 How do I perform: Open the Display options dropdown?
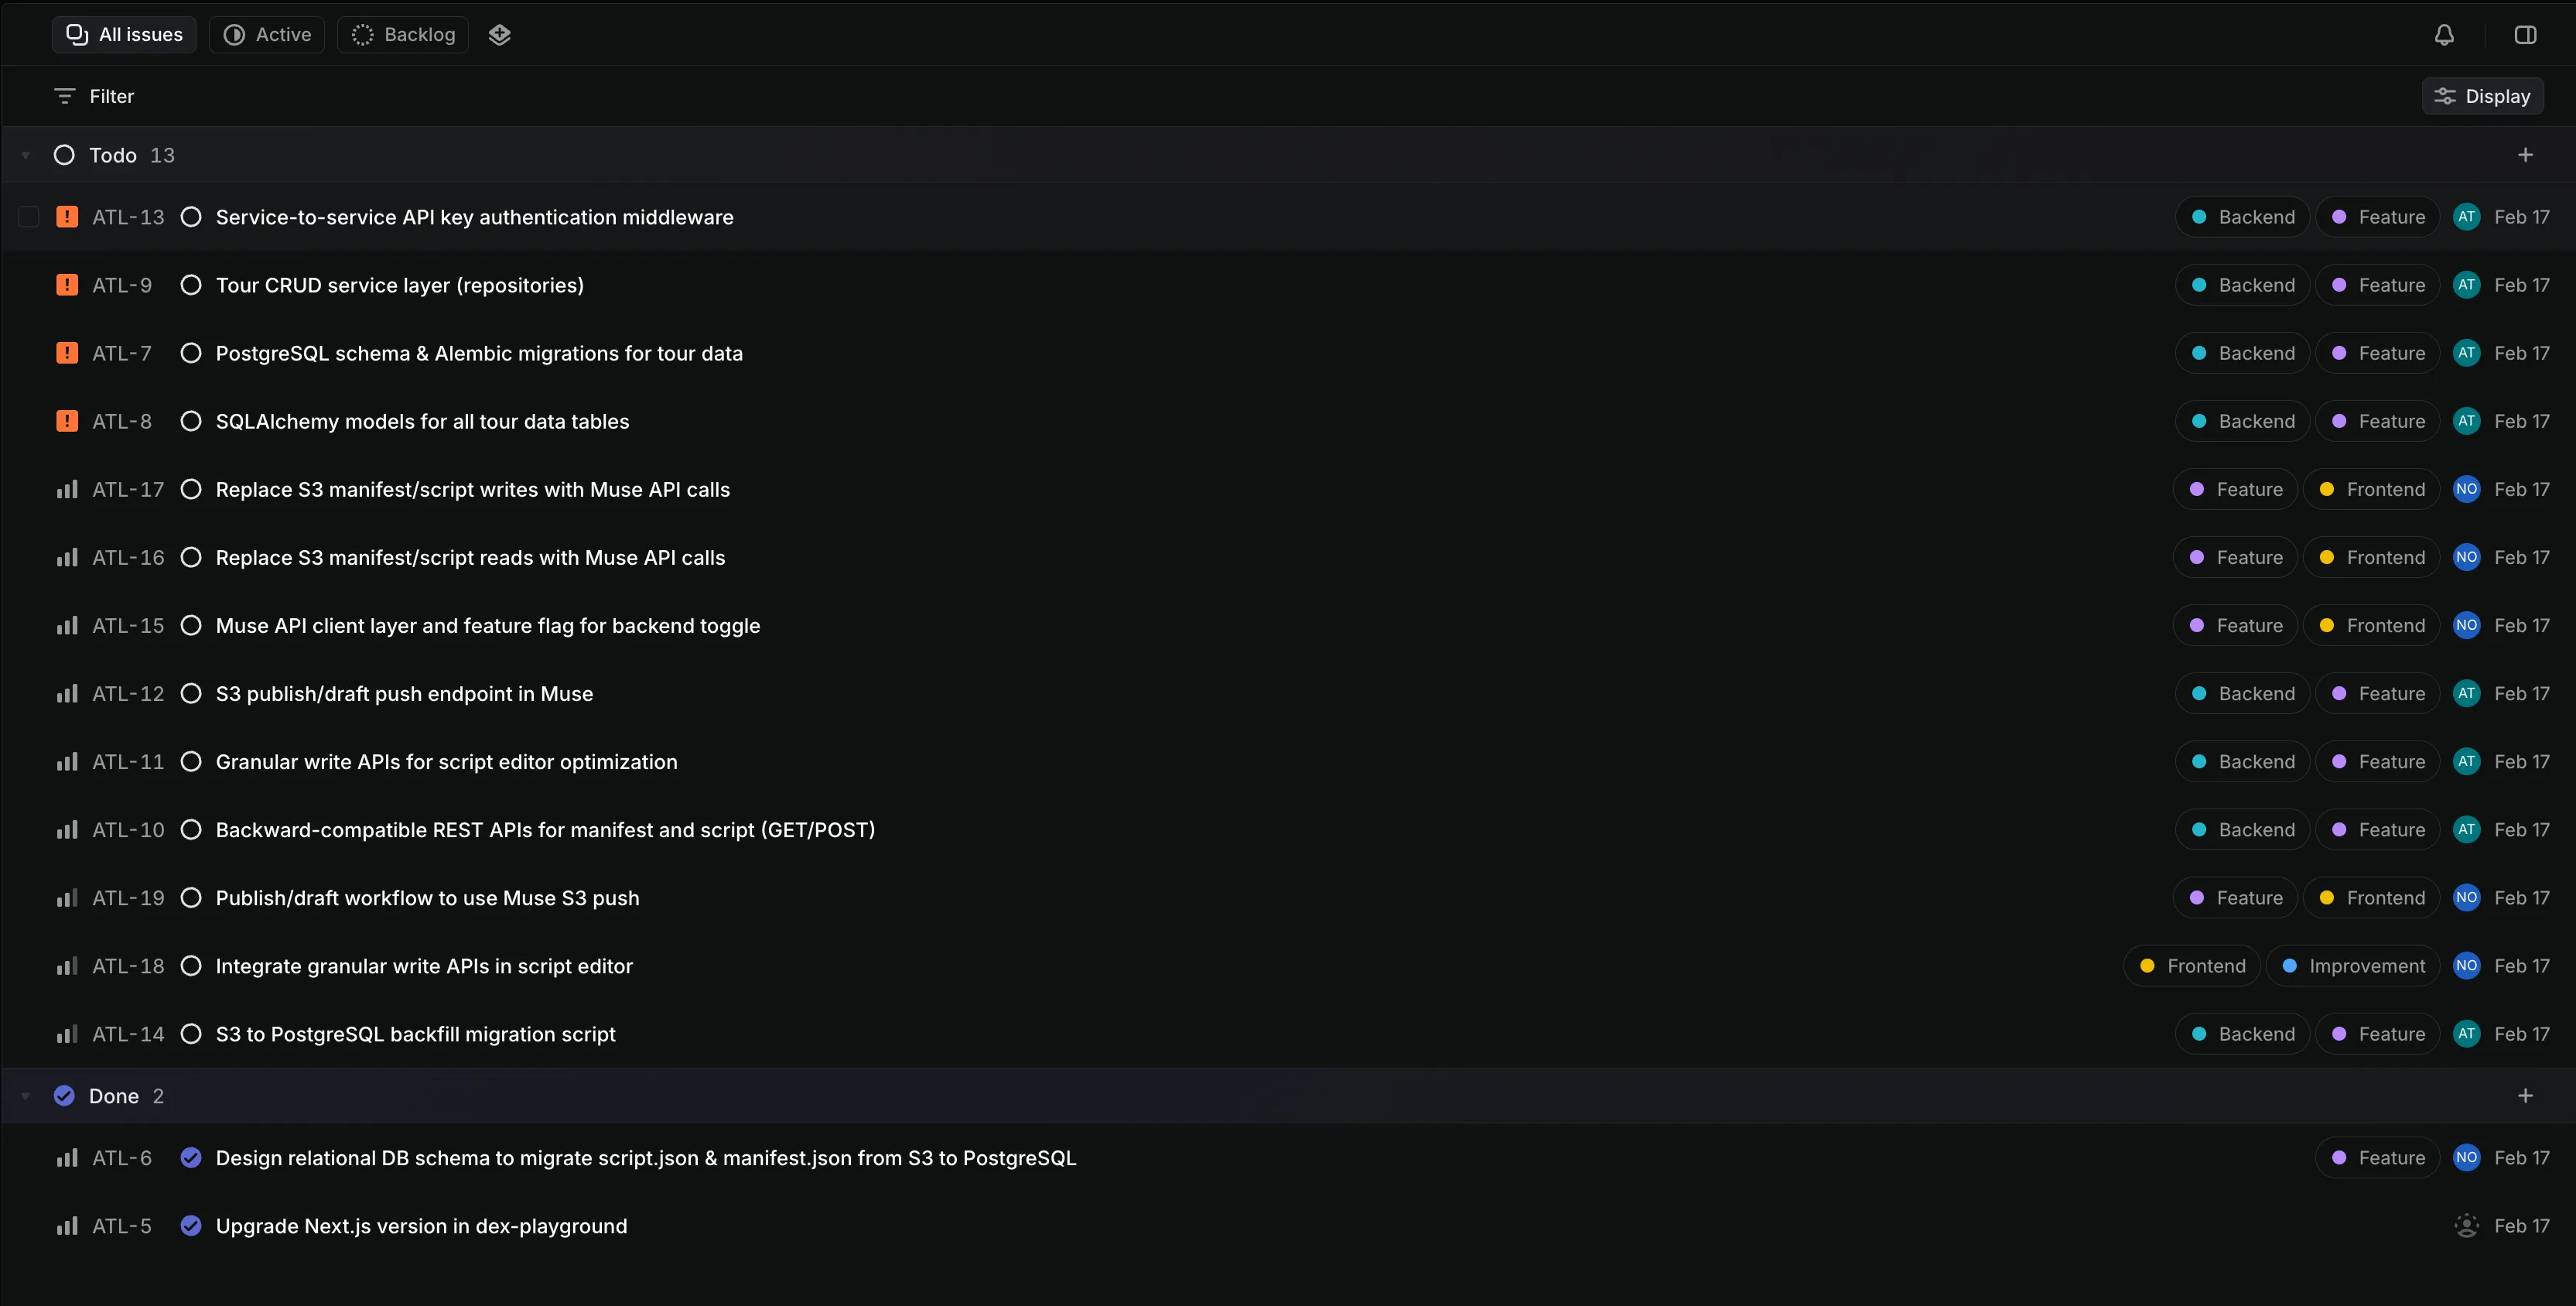[2482, 96]
